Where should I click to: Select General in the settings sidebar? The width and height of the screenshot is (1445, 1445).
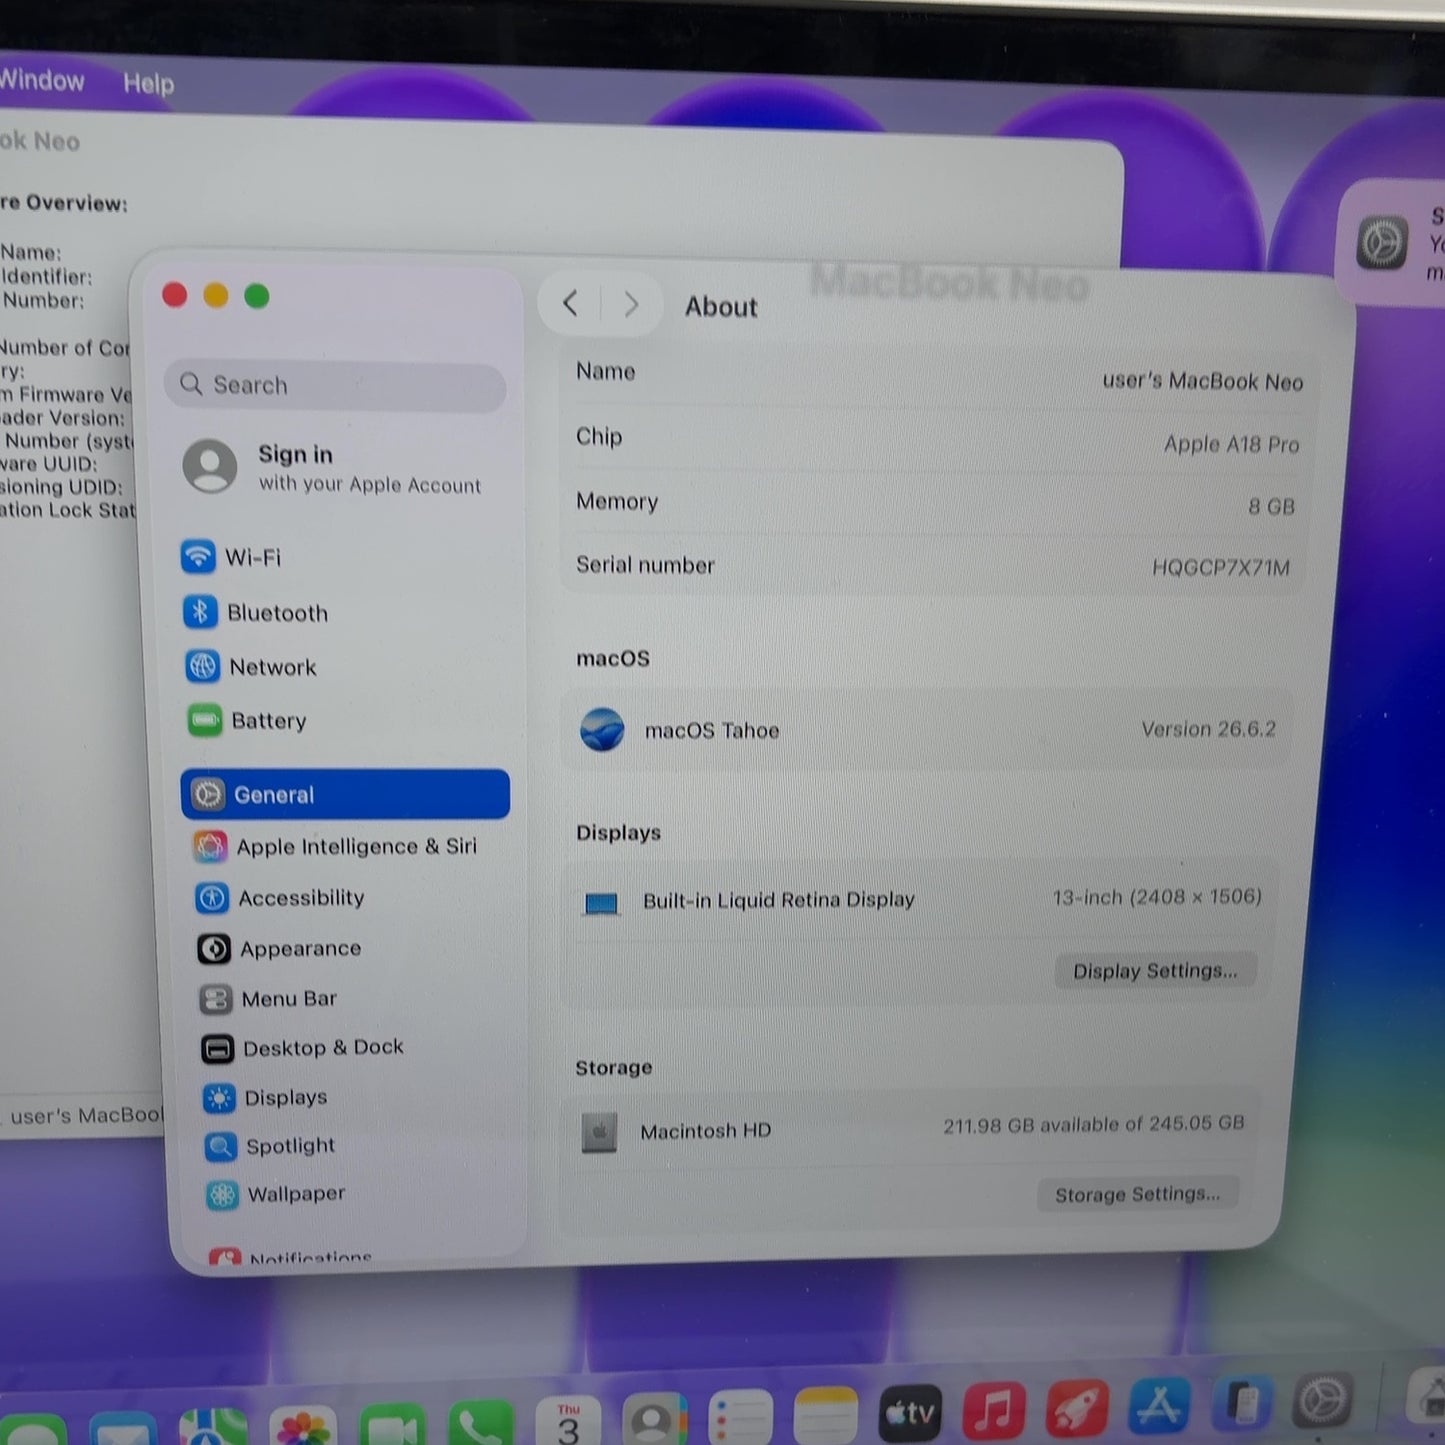point(345,794)
